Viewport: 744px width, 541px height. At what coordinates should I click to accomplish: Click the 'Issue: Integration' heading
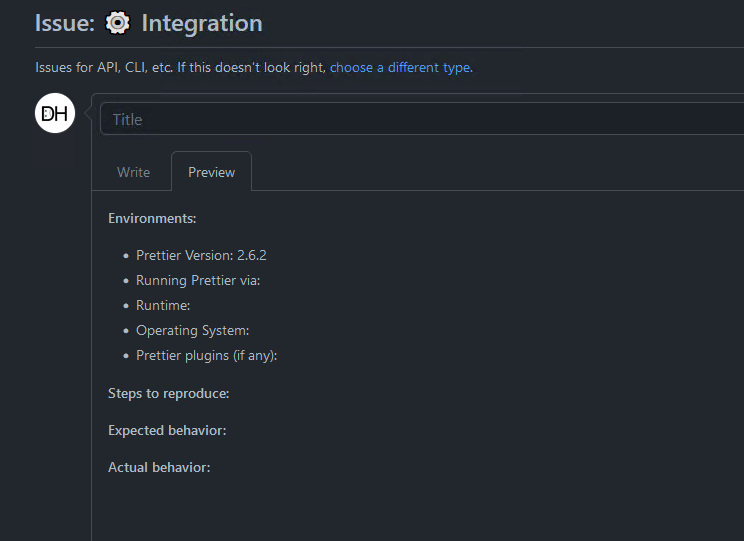point(149,23)
